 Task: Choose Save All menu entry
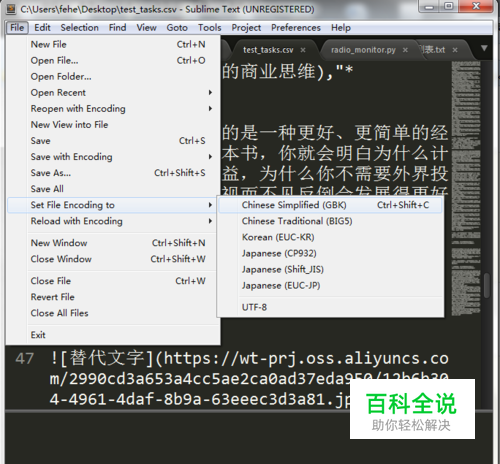tap(113, 189)
